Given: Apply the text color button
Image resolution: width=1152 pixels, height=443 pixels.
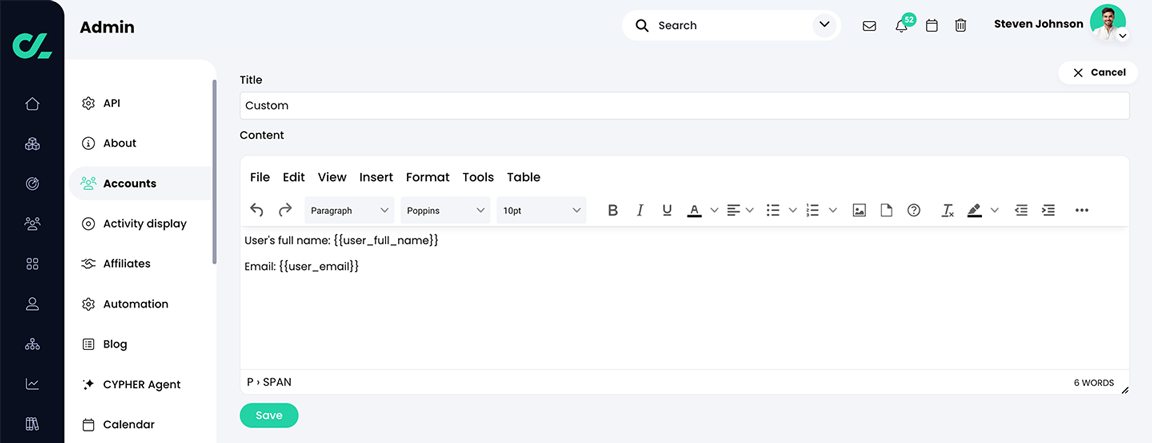Looking at the screenshot, I should tap(694, 210).
